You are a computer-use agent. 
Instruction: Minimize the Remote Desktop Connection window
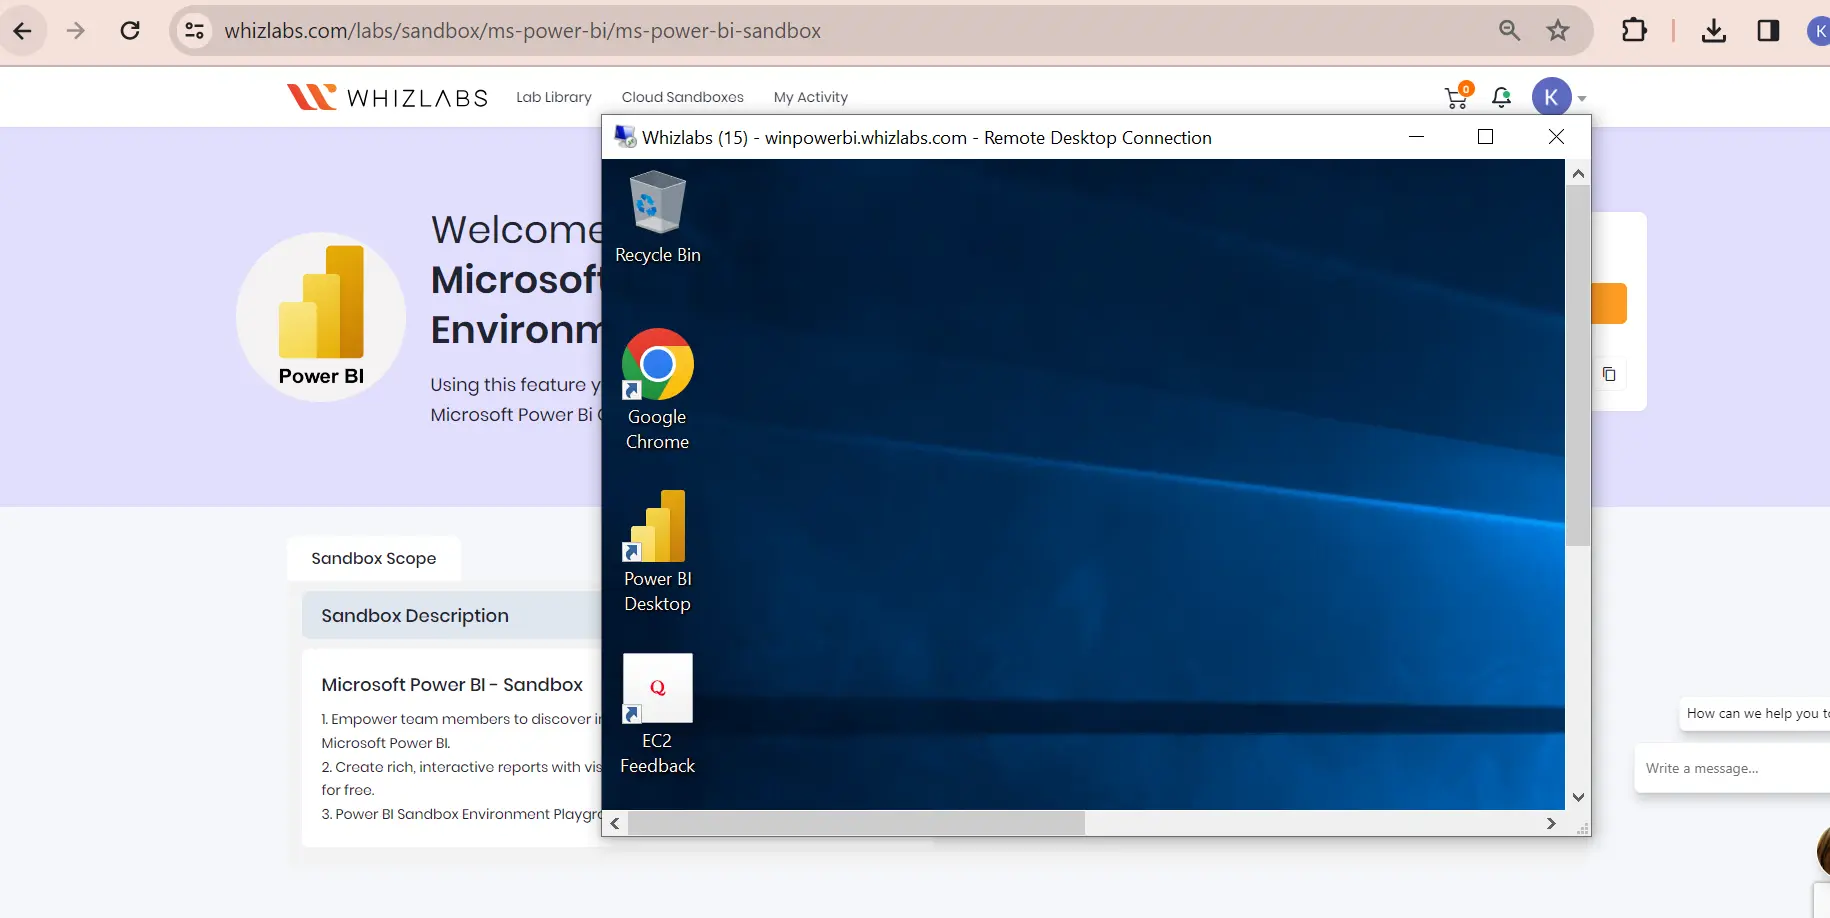(x=1416, y=137)
